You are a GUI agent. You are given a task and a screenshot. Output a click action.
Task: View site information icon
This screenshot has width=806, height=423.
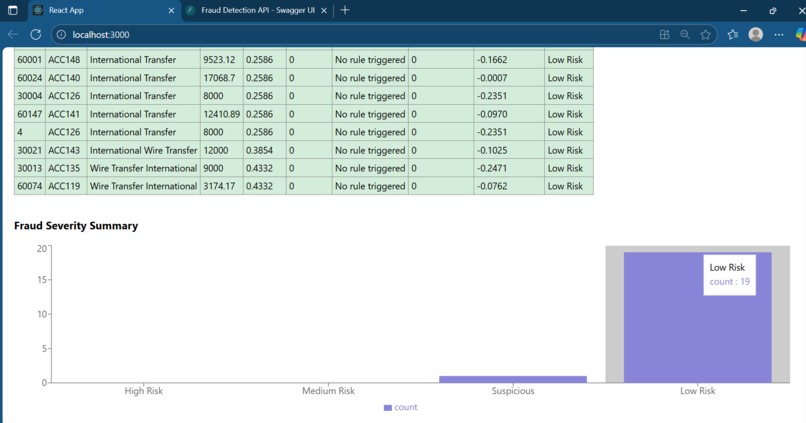[61, 34]
